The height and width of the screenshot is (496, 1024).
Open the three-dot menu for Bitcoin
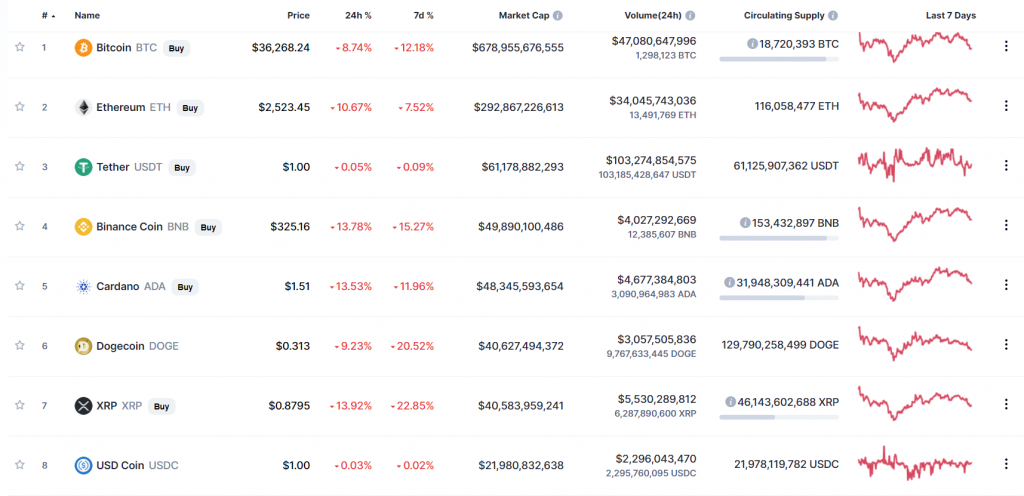1006,46
